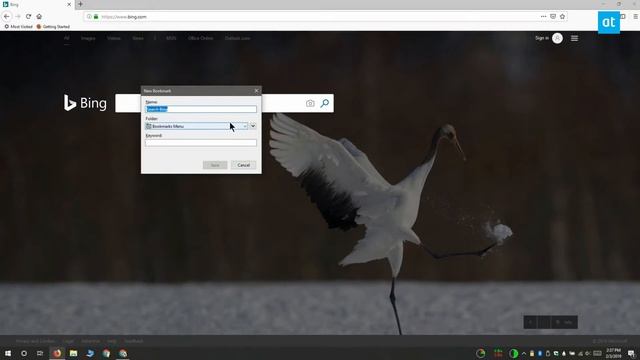The height and width of the screenshot is (360, 640).
Task: Open the Advertise footer link
Action: tap(91, 341)
